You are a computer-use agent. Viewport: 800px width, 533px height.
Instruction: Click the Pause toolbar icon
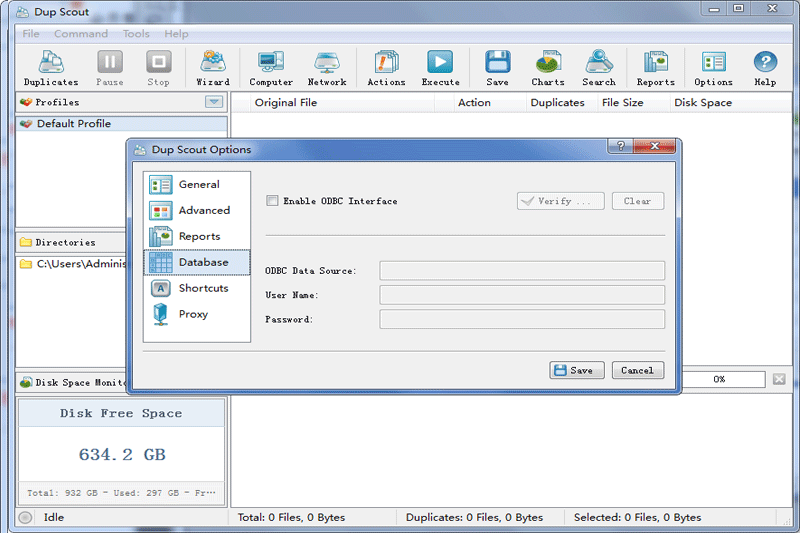point(110,68)
